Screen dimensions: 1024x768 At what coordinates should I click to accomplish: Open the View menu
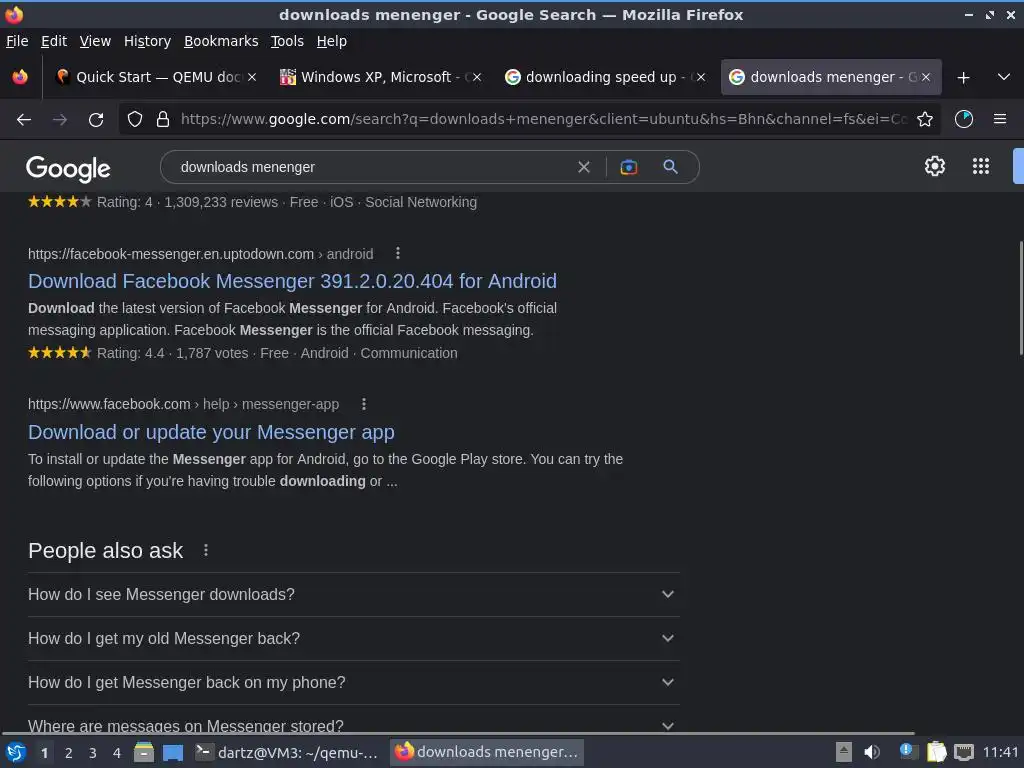95,41
